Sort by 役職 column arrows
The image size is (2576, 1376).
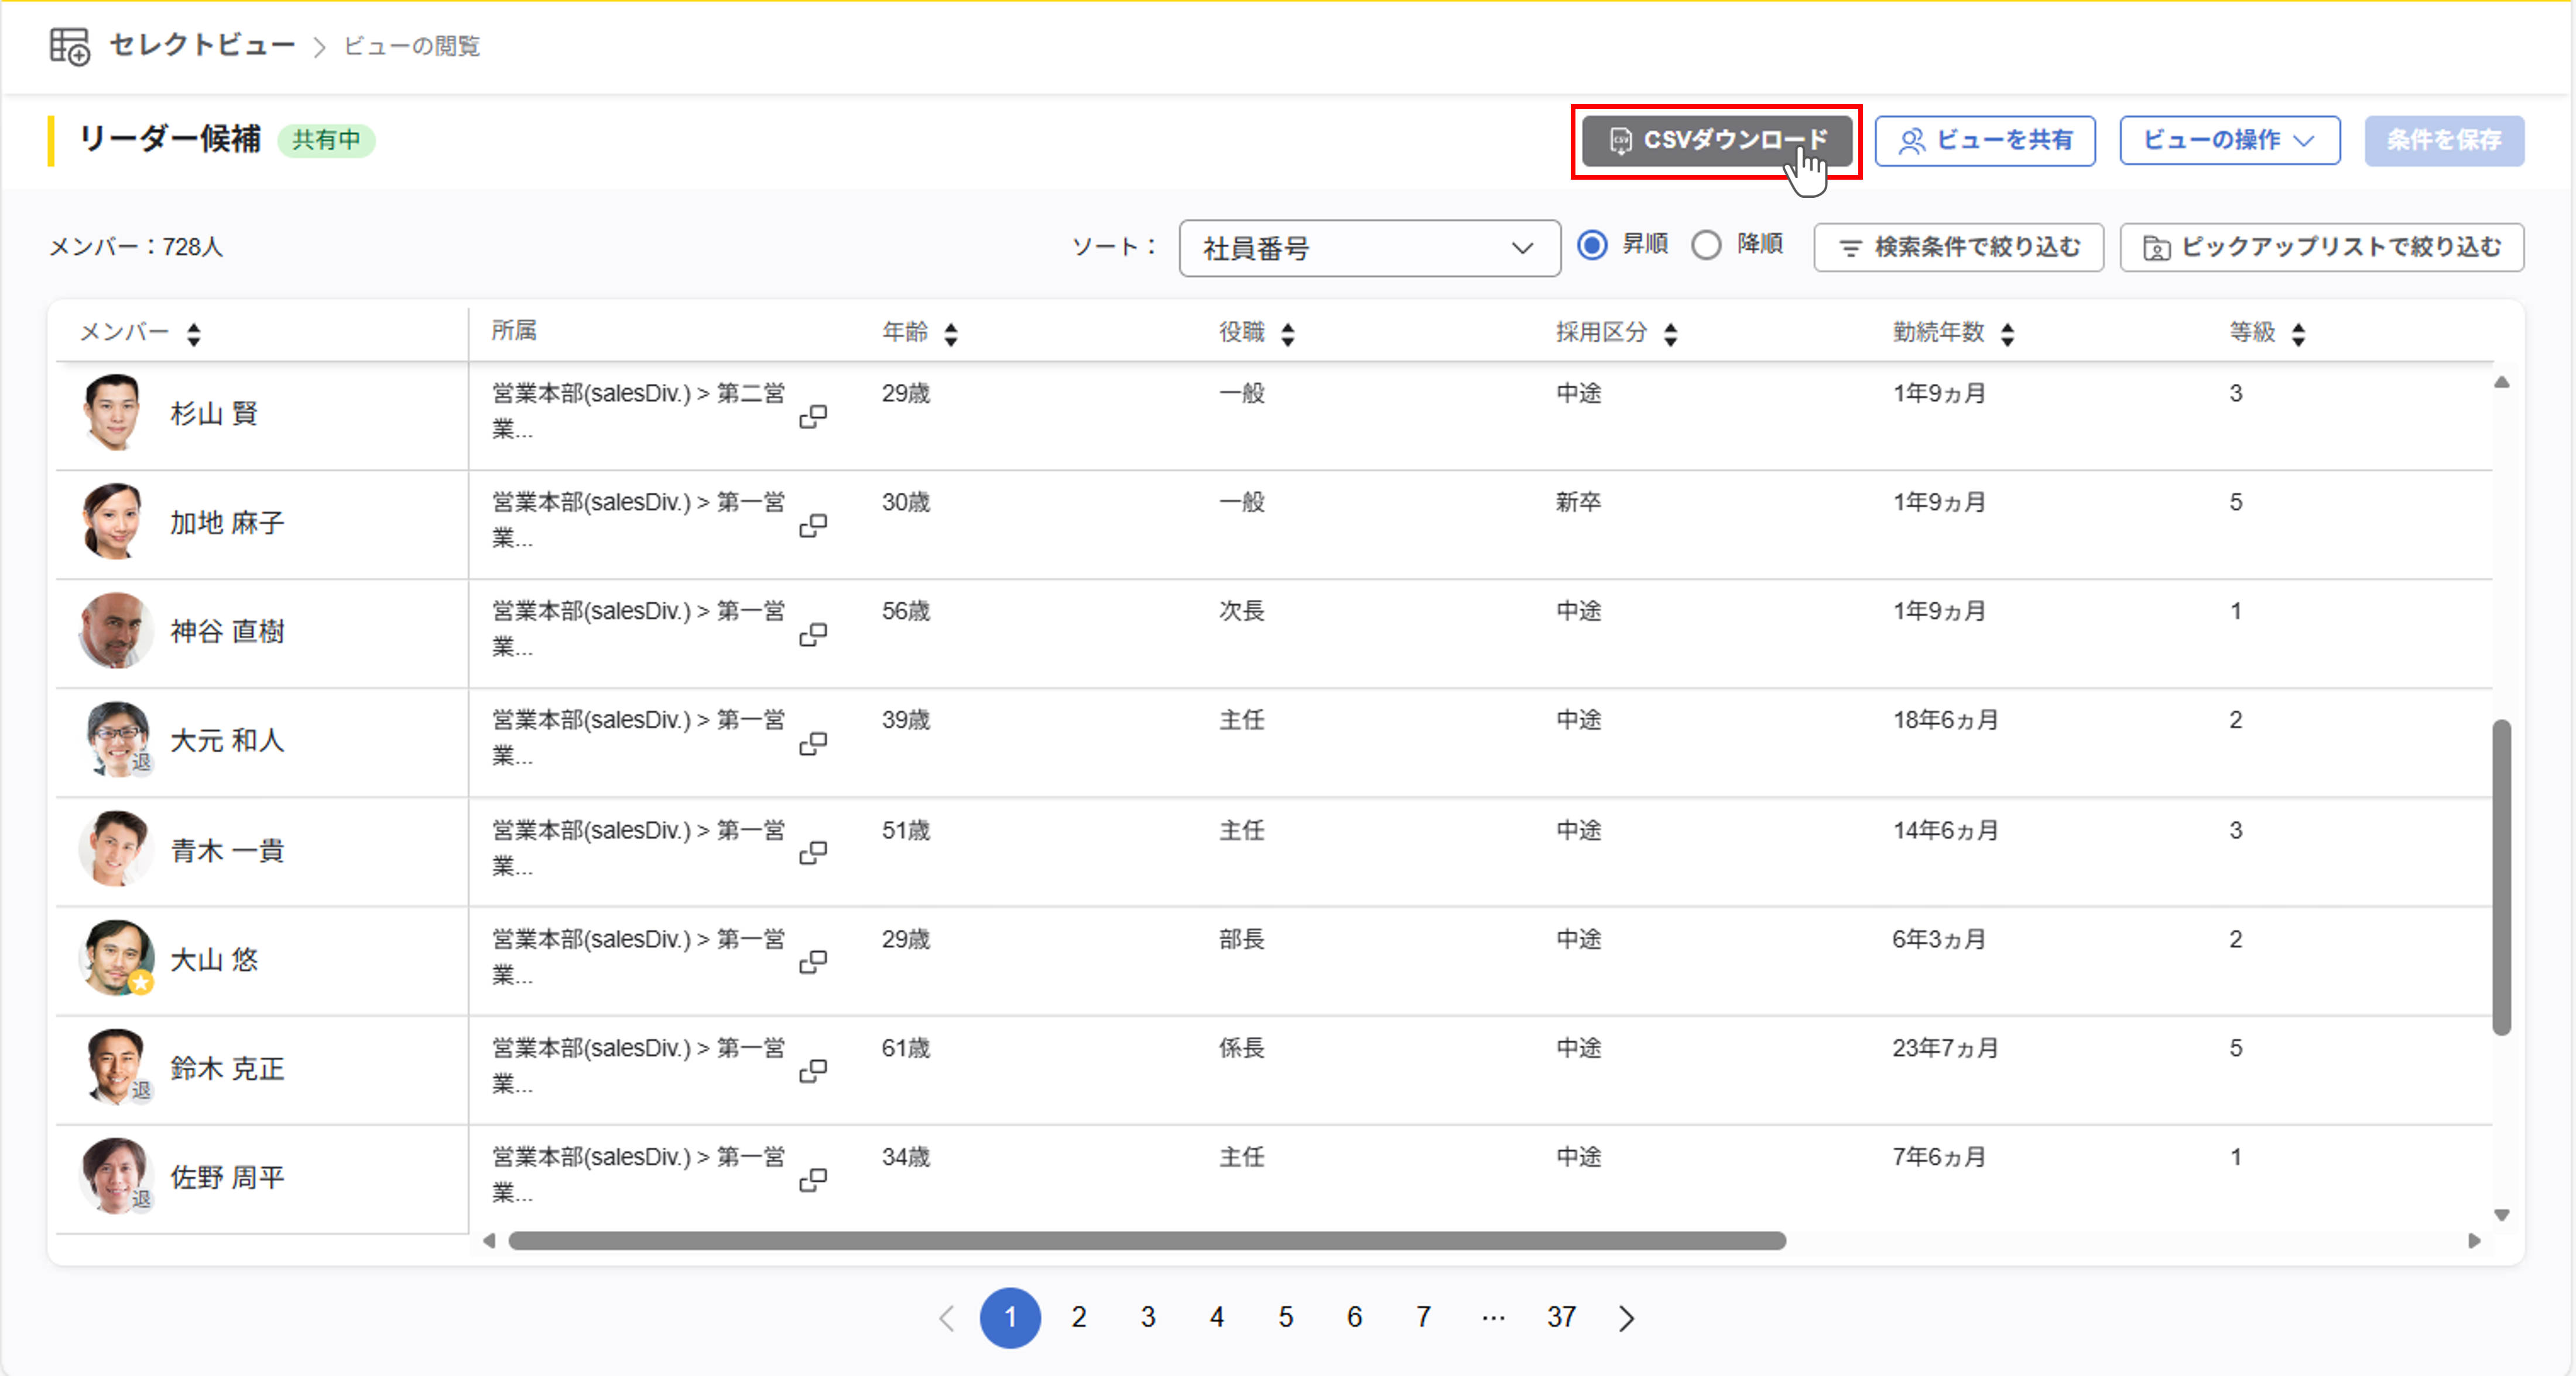1288,334
